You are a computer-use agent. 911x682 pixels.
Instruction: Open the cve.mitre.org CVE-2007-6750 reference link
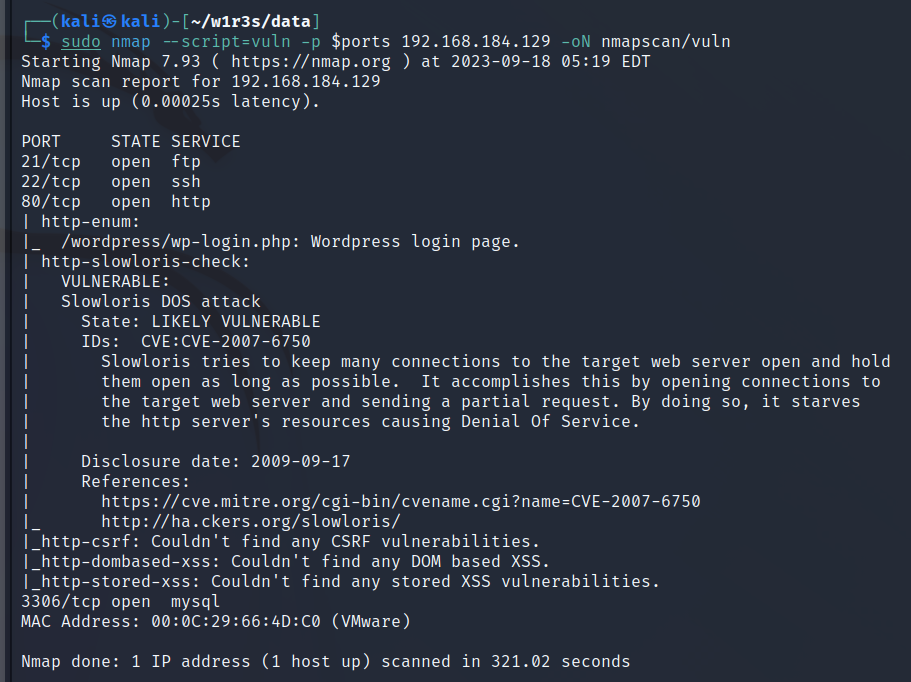click(401, 501)
